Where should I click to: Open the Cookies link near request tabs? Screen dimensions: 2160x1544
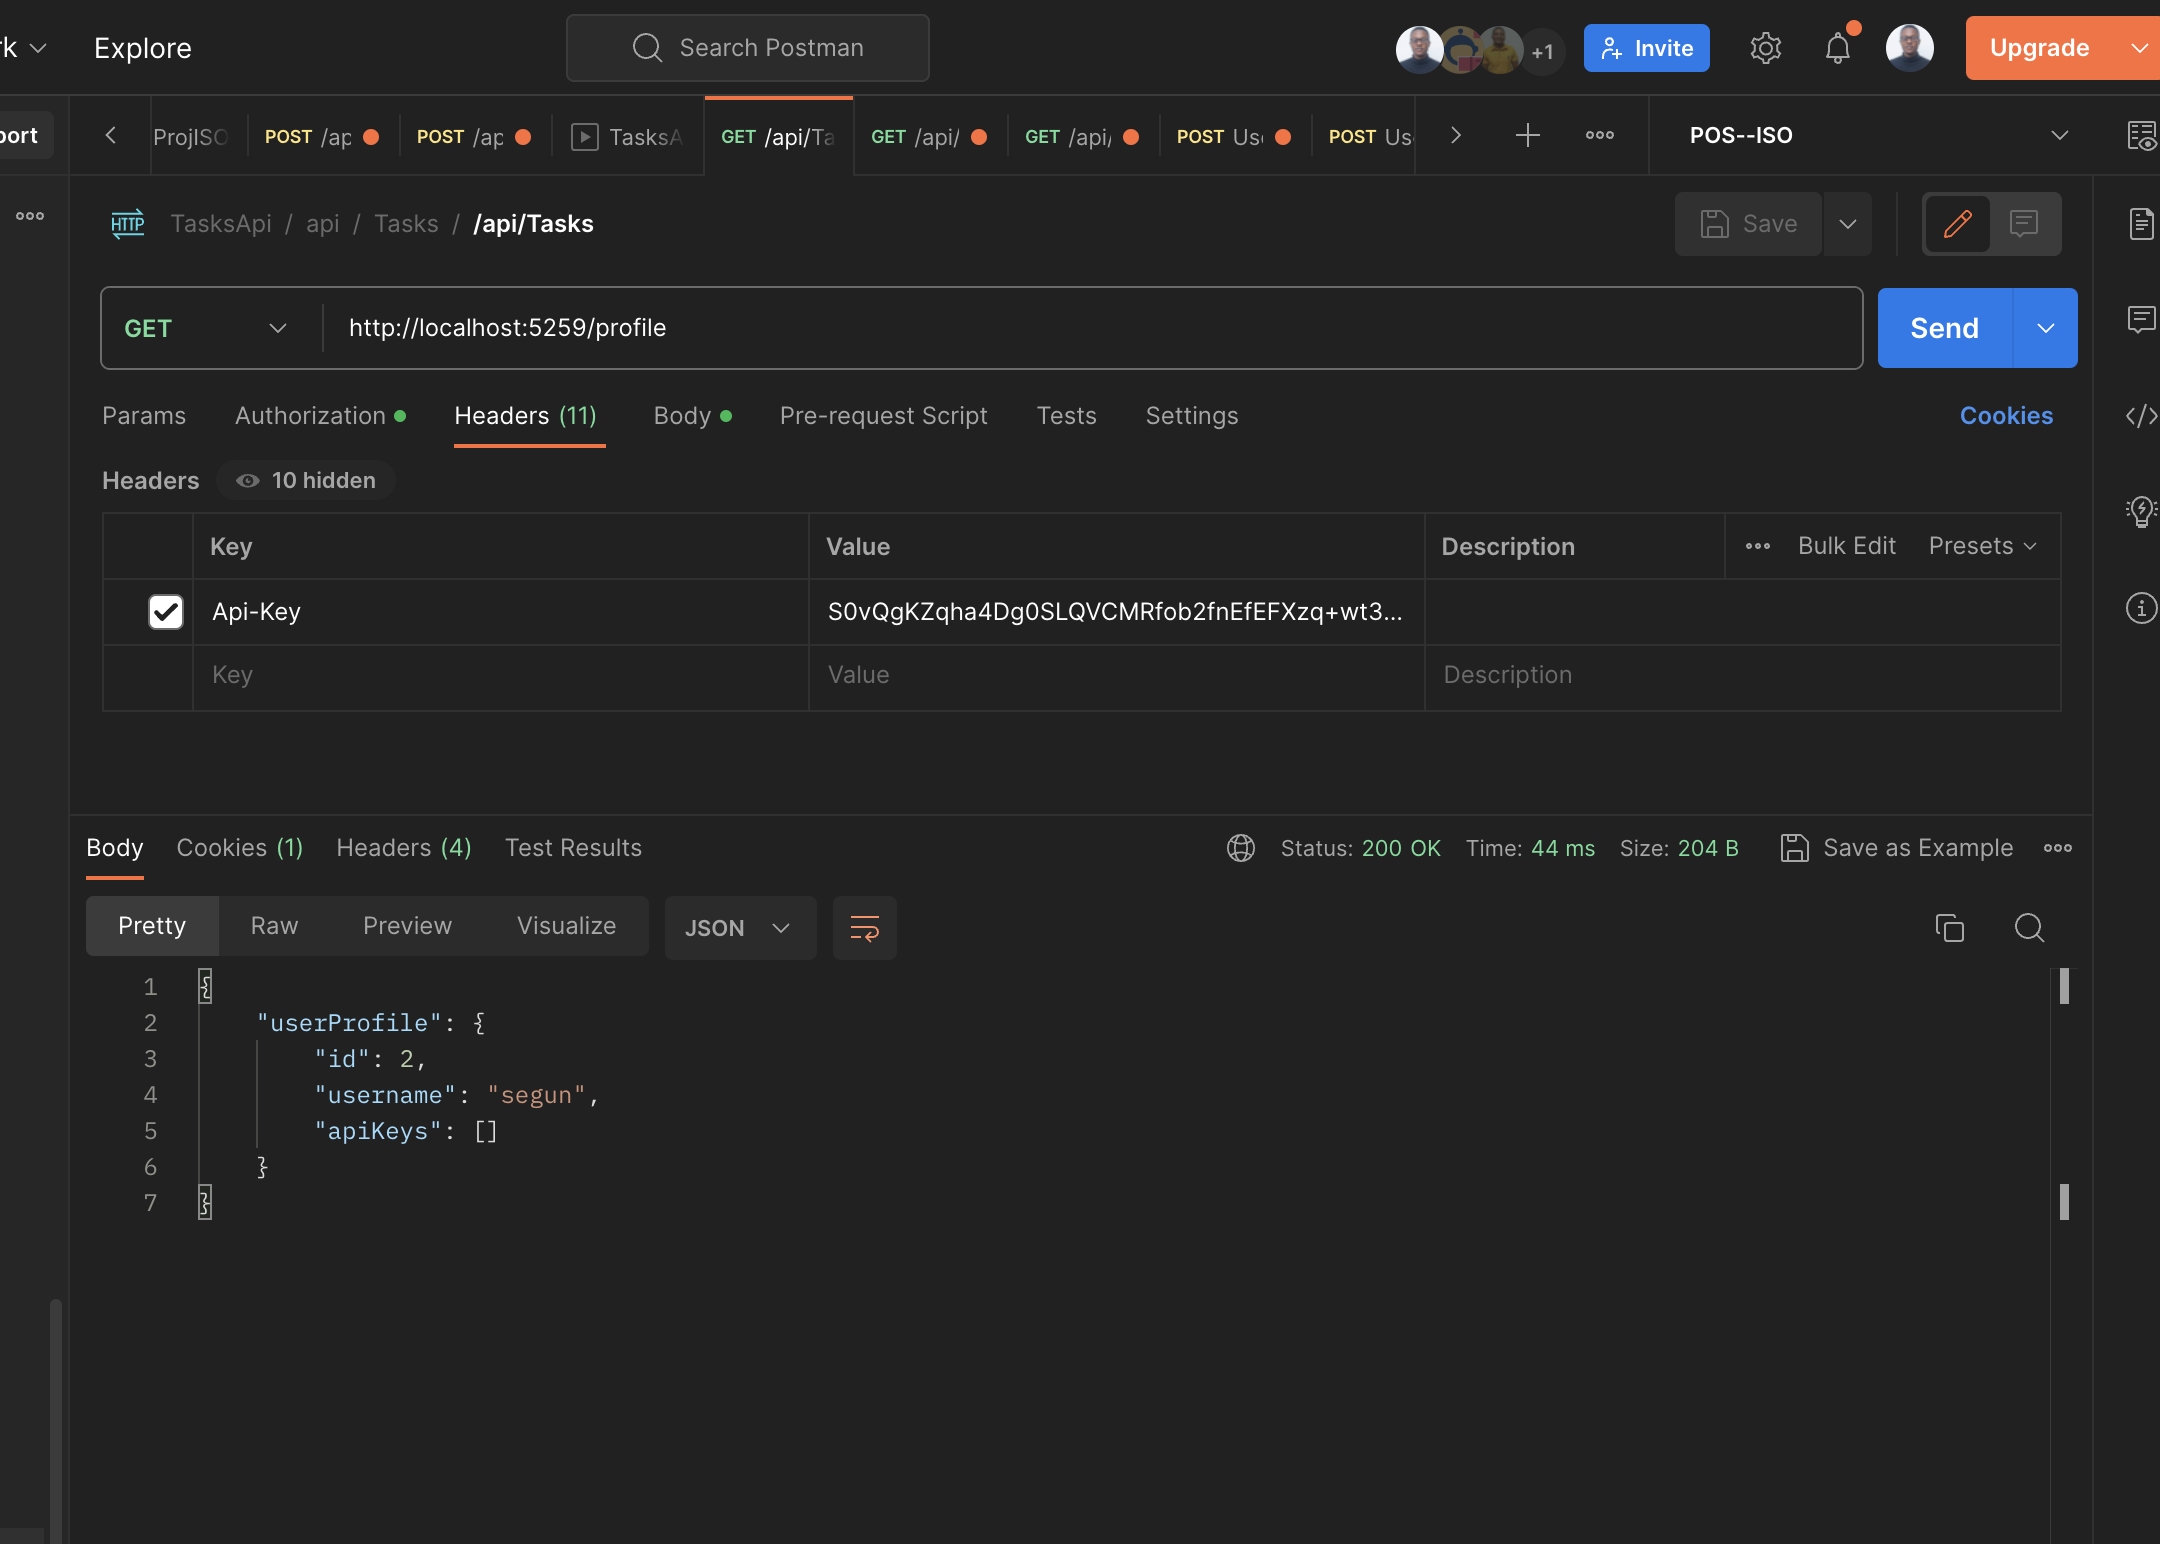pos(2005,416)
